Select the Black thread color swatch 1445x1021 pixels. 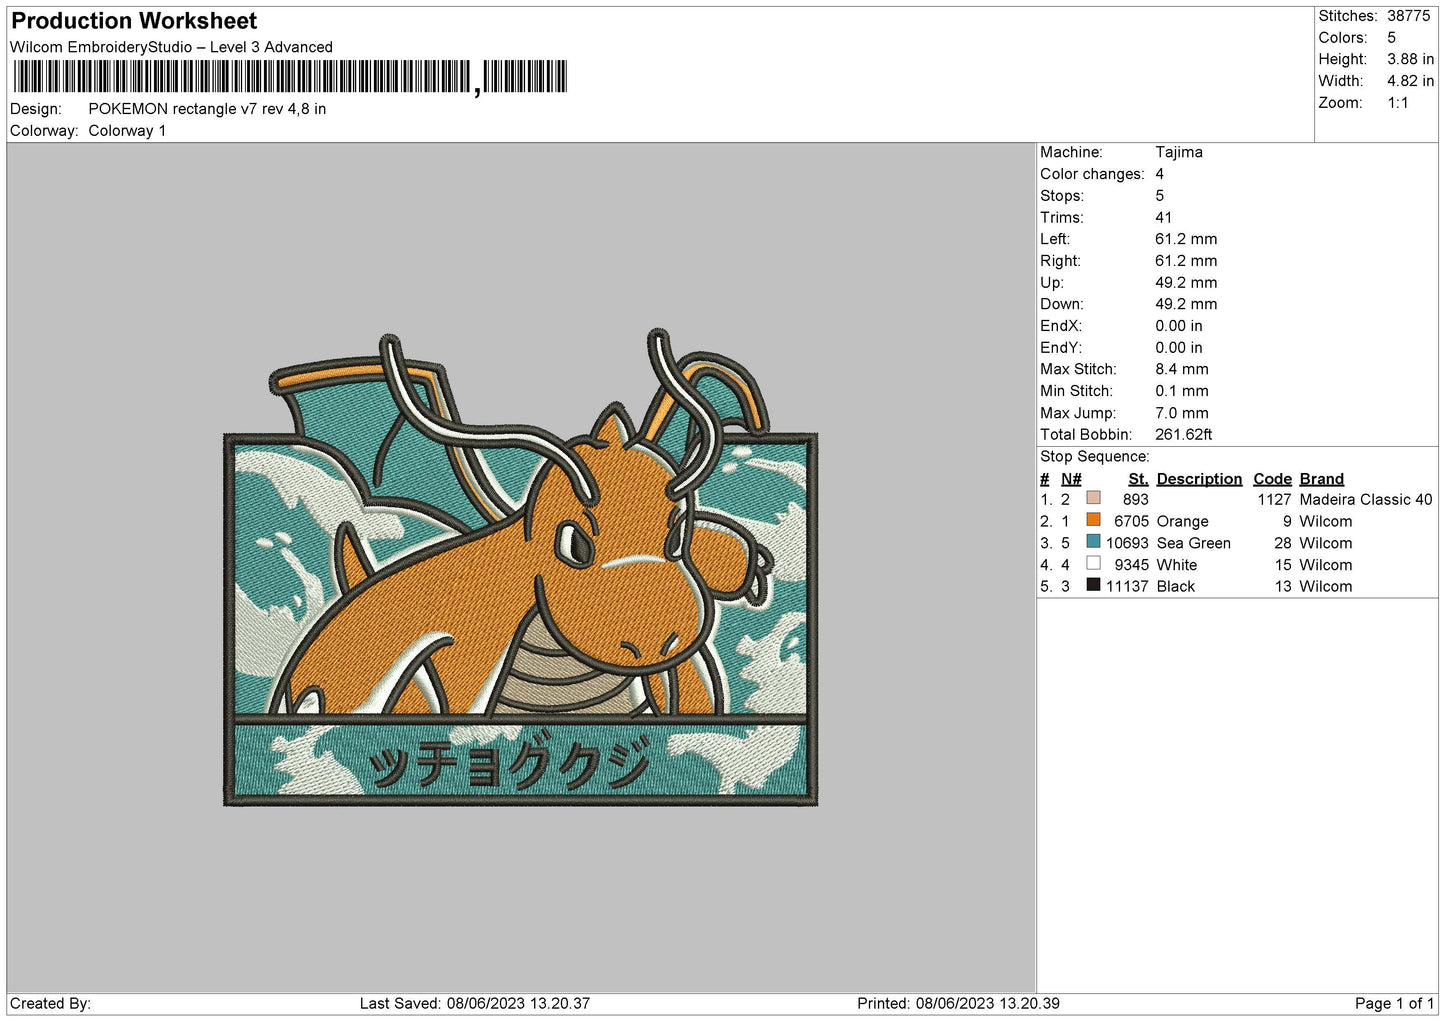pos(1093,586)
